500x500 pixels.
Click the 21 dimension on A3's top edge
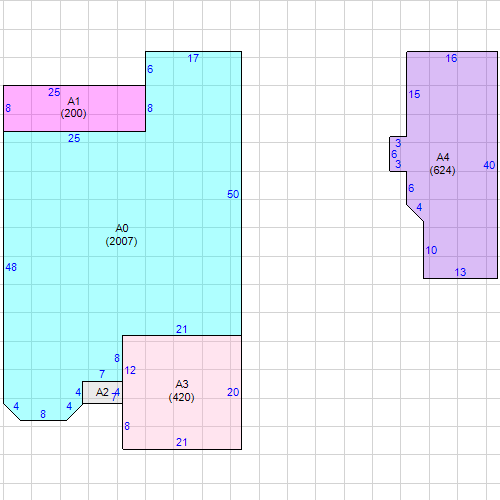(182, 329)
